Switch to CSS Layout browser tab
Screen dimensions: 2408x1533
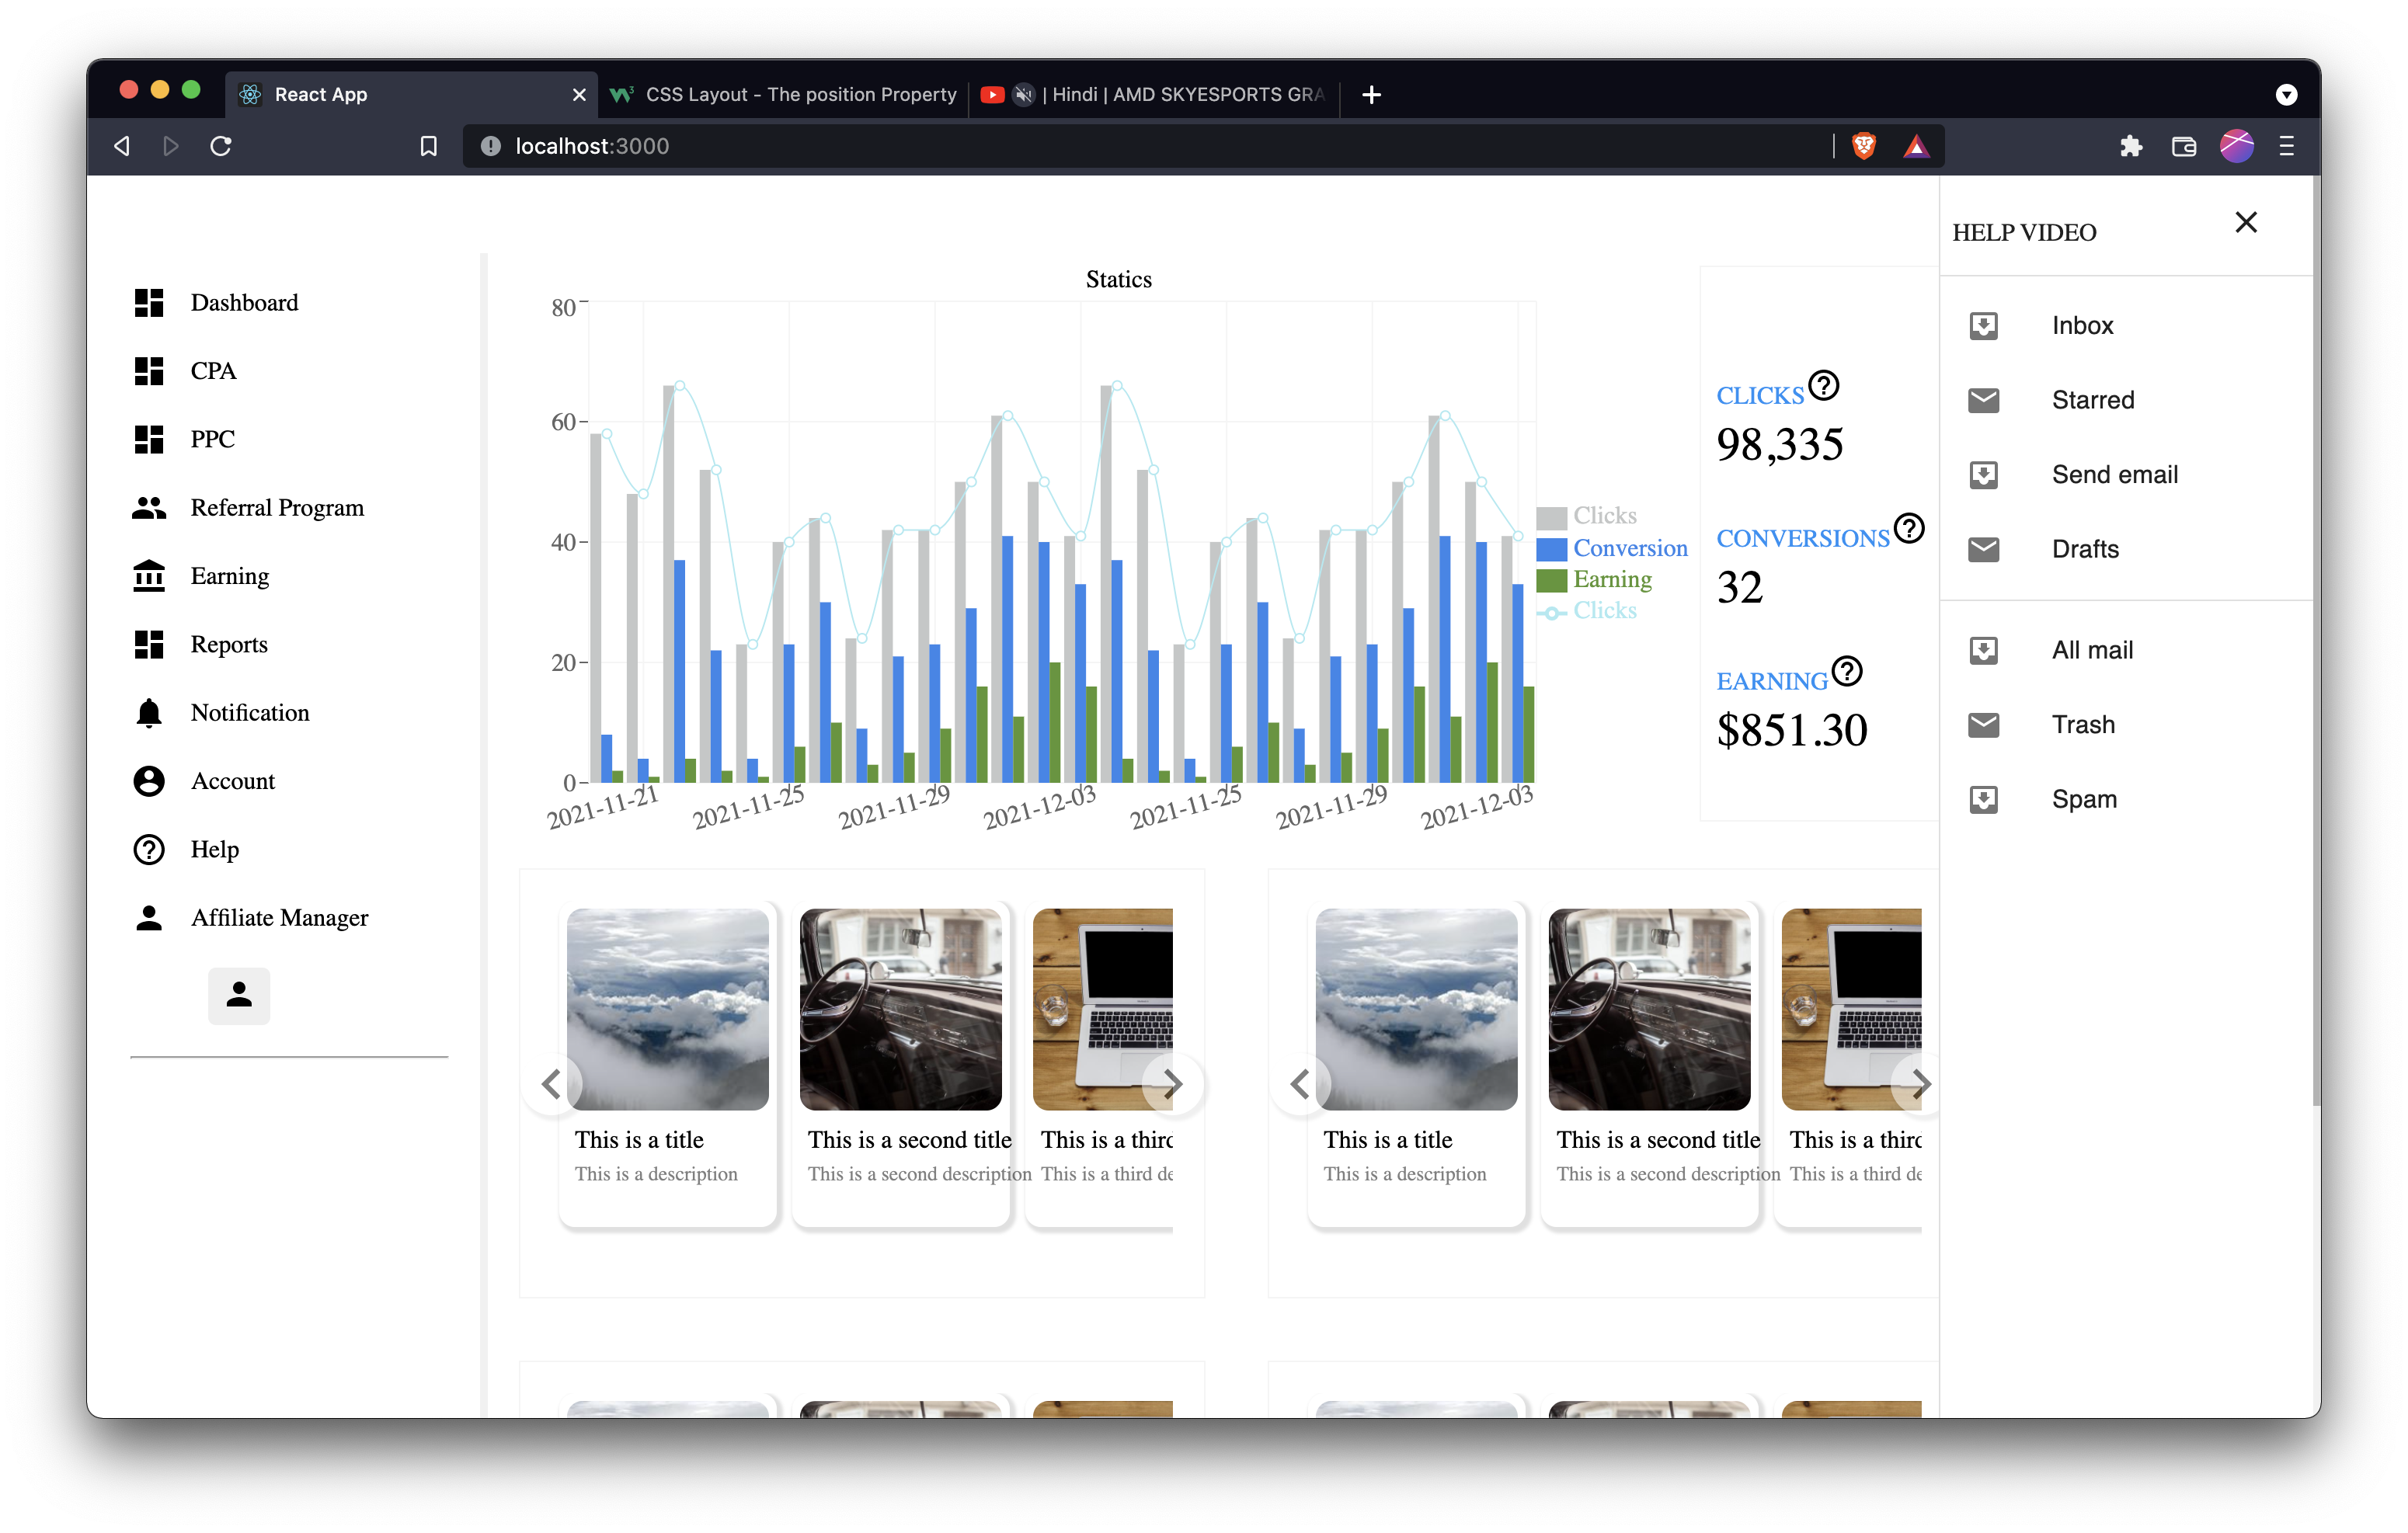(785, 94)
